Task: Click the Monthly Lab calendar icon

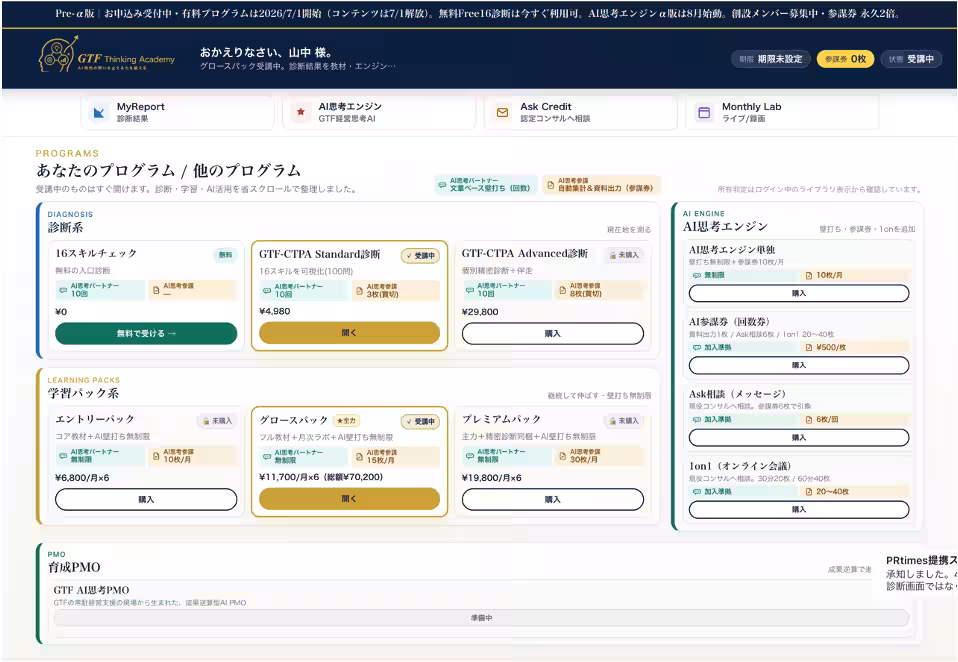Action: click(704, 112)
